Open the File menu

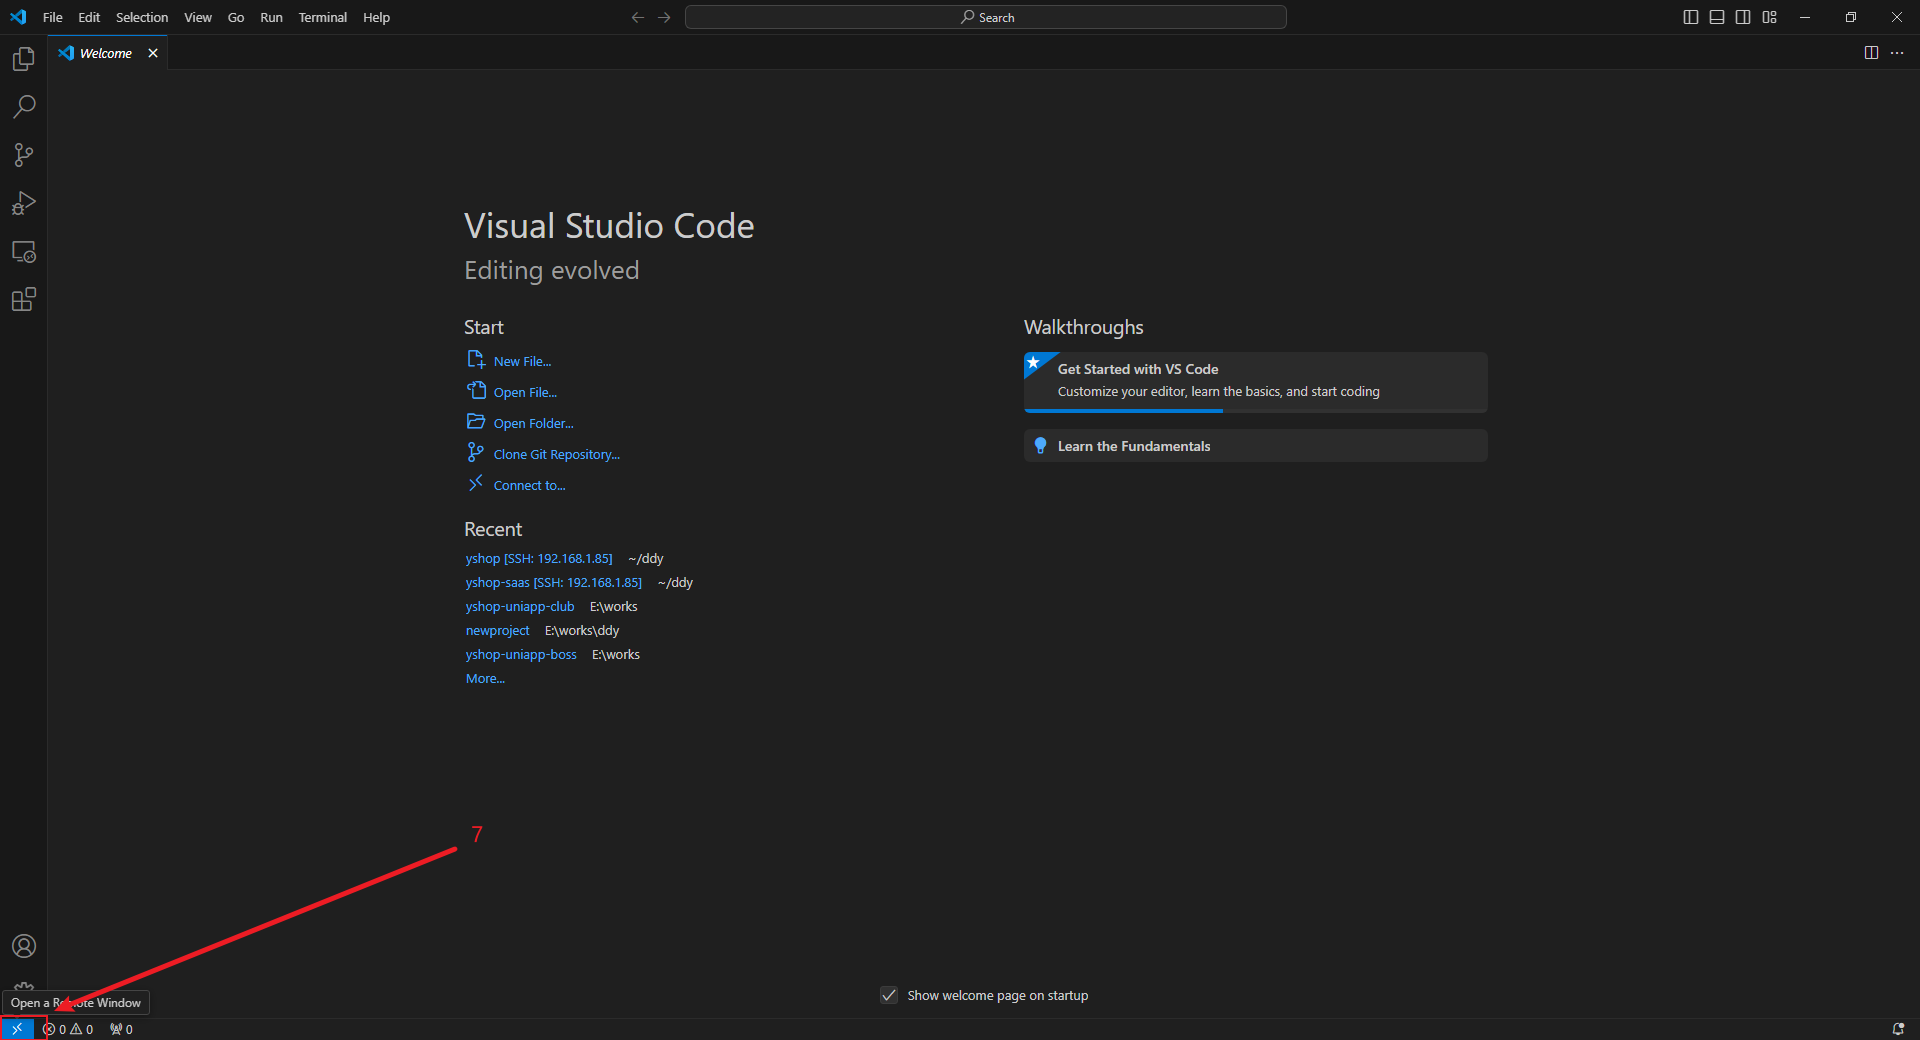coord(53,17)
